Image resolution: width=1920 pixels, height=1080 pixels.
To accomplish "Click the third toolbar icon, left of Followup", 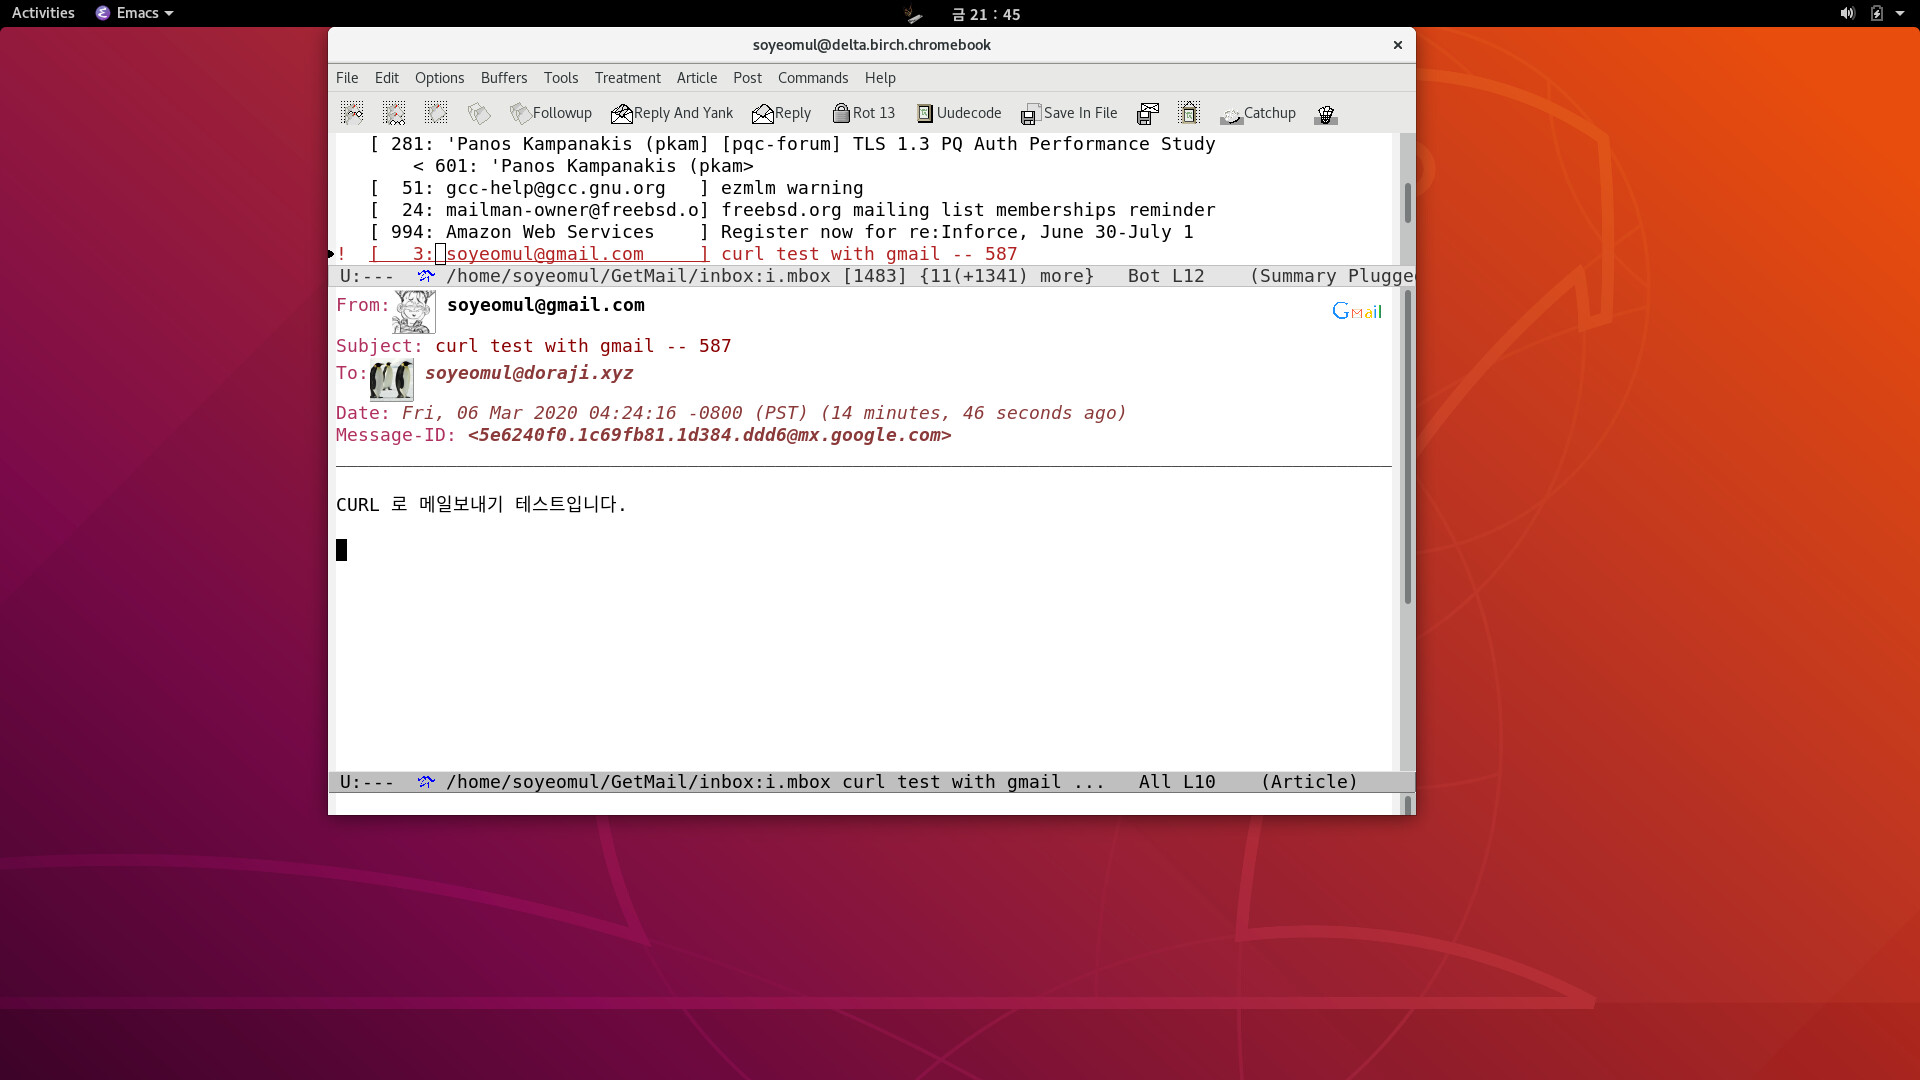I will click(x=436, y=113).
